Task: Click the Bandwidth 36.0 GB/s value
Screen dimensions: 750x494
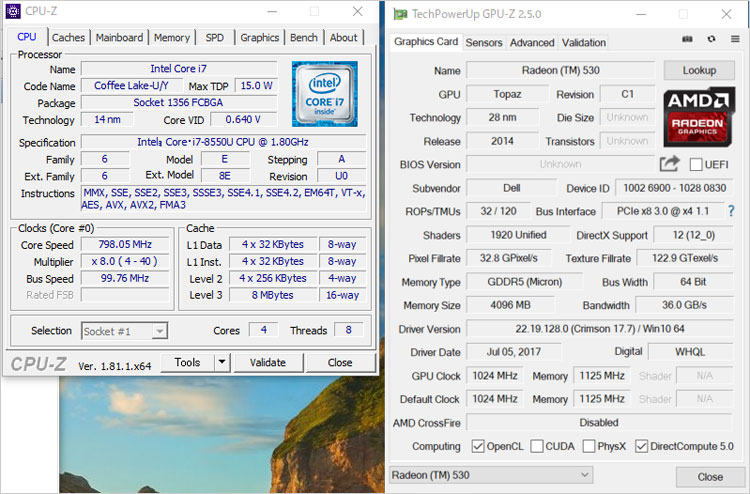Action: point(684,305)
